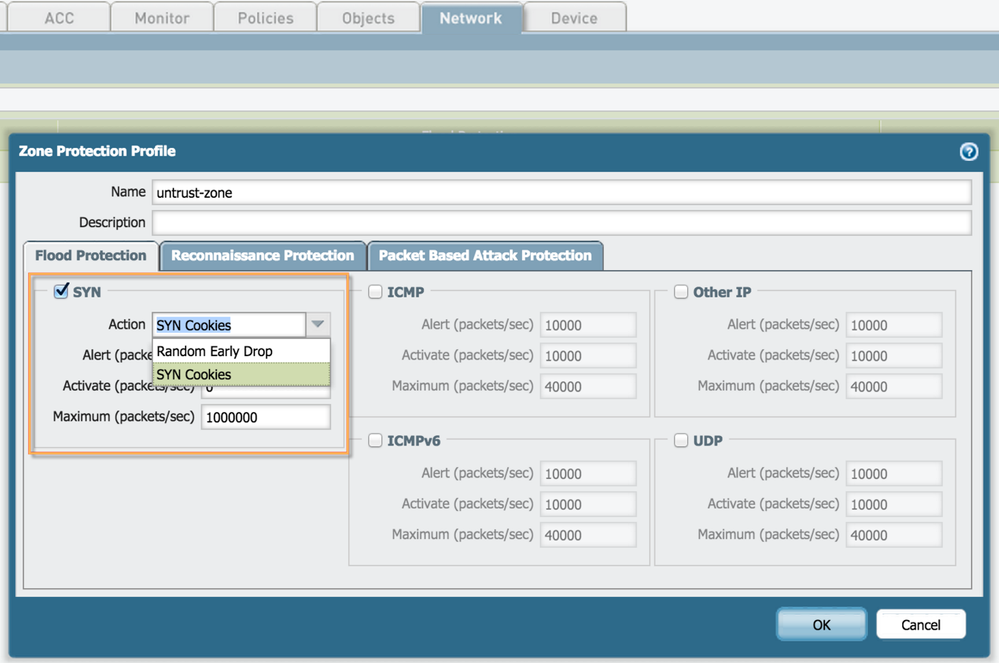Click the SYN Activate packets/sec field
999x663 pixels.
266,392
